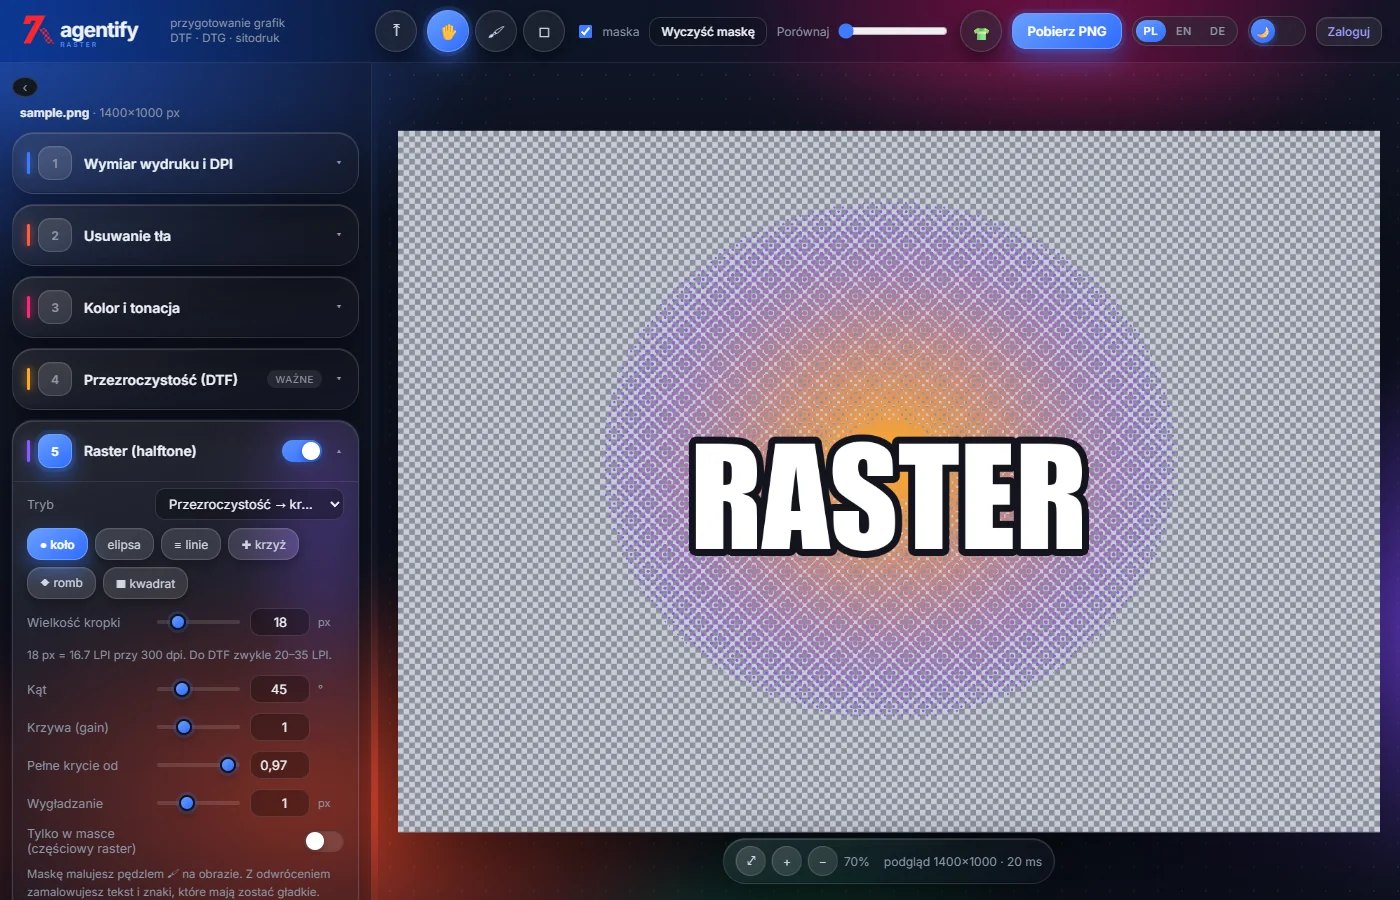Image resolution: width=1400 pixels, height=900 pixels.
Task: Toggle dark mode with the moon switch
Action: [1276, 31]
